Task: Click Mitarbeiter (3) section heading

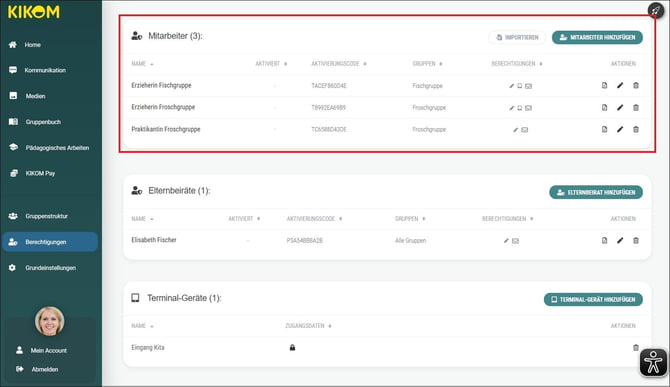Action: [x=175, y=36]
